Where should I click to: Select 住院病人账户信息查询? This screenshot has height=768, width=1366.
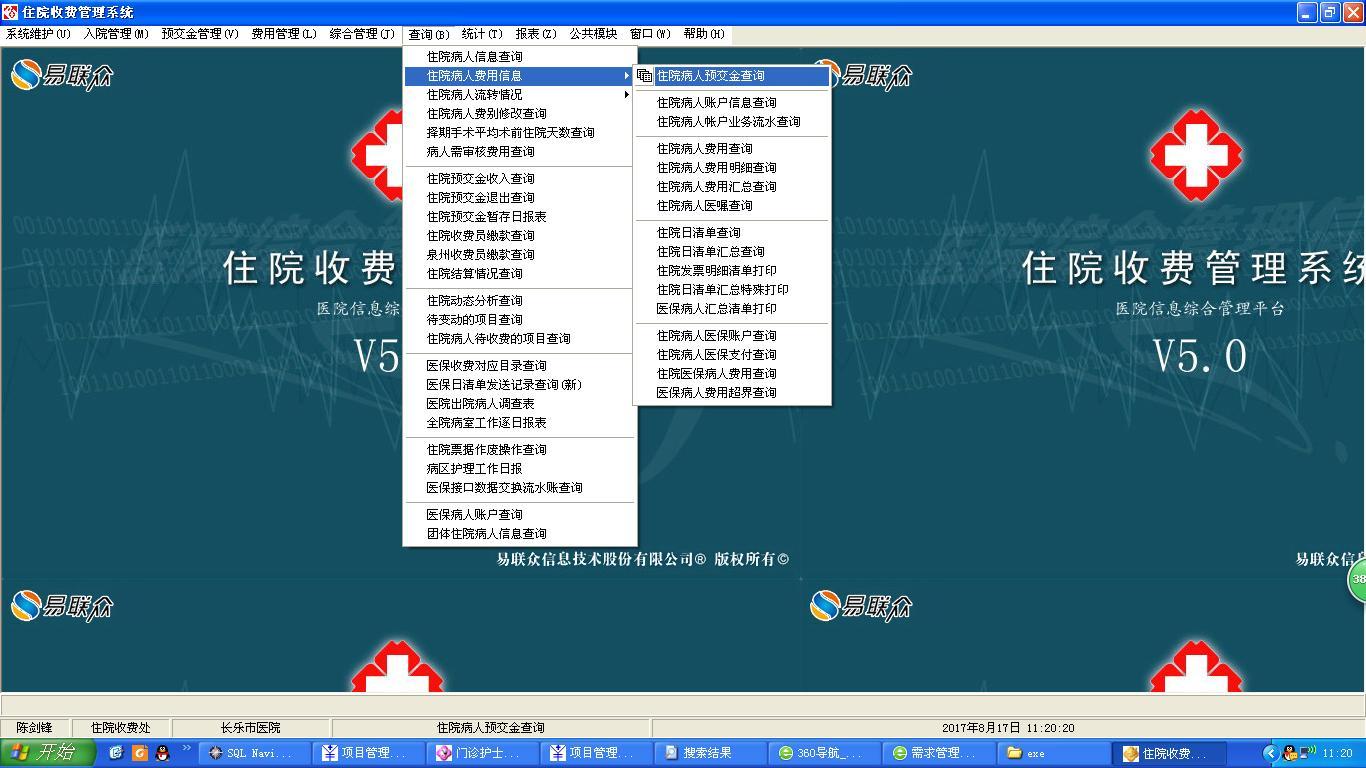click(732, 103)
